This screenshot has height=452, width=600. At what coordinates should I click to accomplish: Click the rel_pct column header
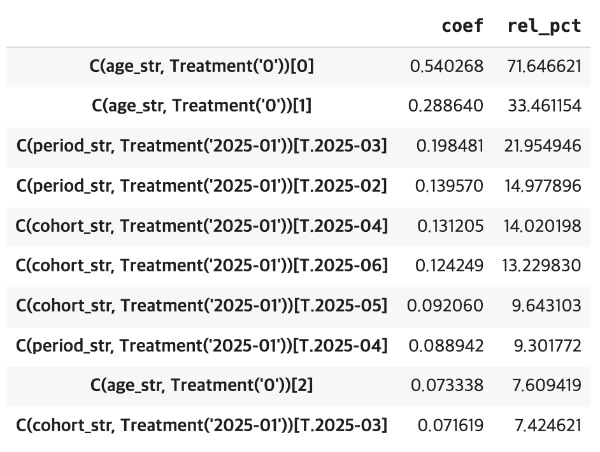tap(544, 26)
